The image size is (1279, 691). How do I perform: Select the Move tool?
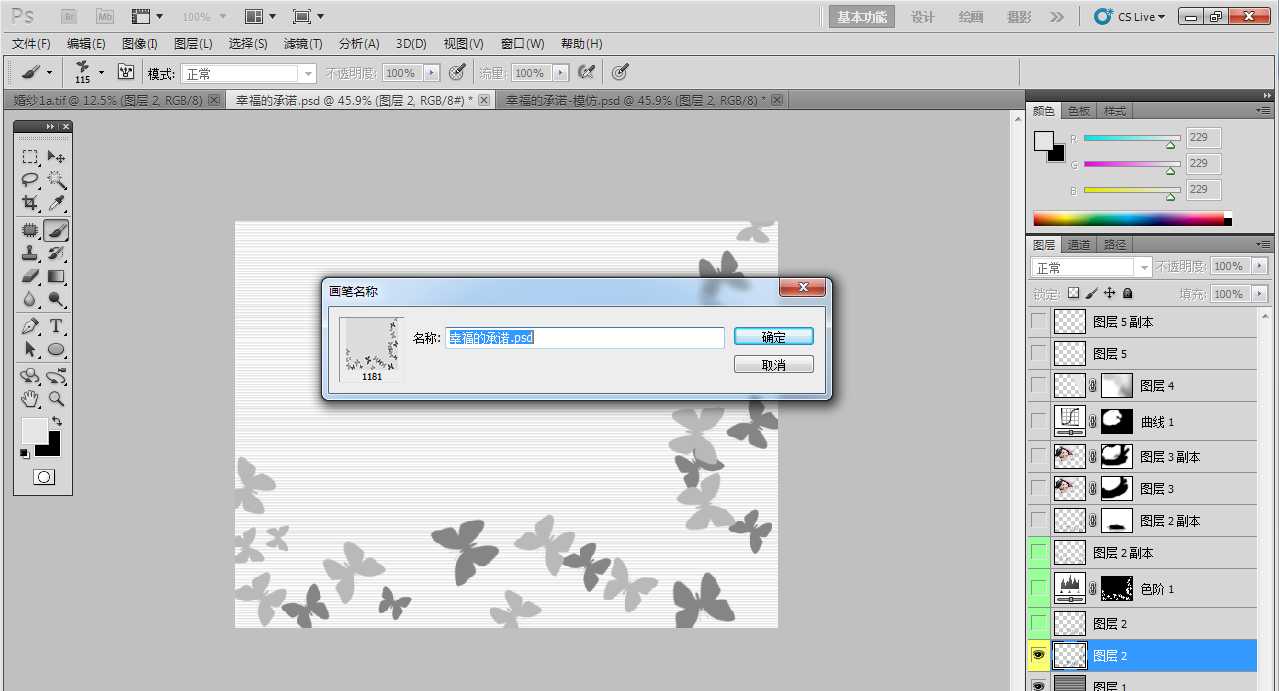[57, 157]
